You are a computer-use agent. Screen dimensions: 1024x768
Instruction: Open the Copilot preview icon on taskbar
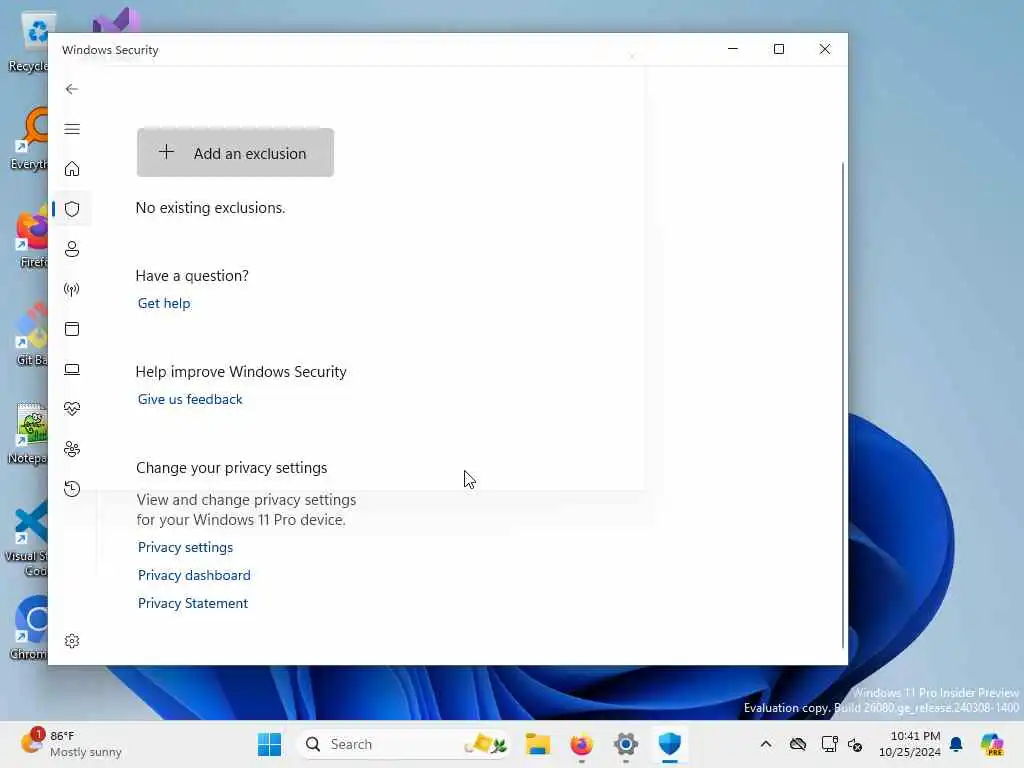coord(992,744)
